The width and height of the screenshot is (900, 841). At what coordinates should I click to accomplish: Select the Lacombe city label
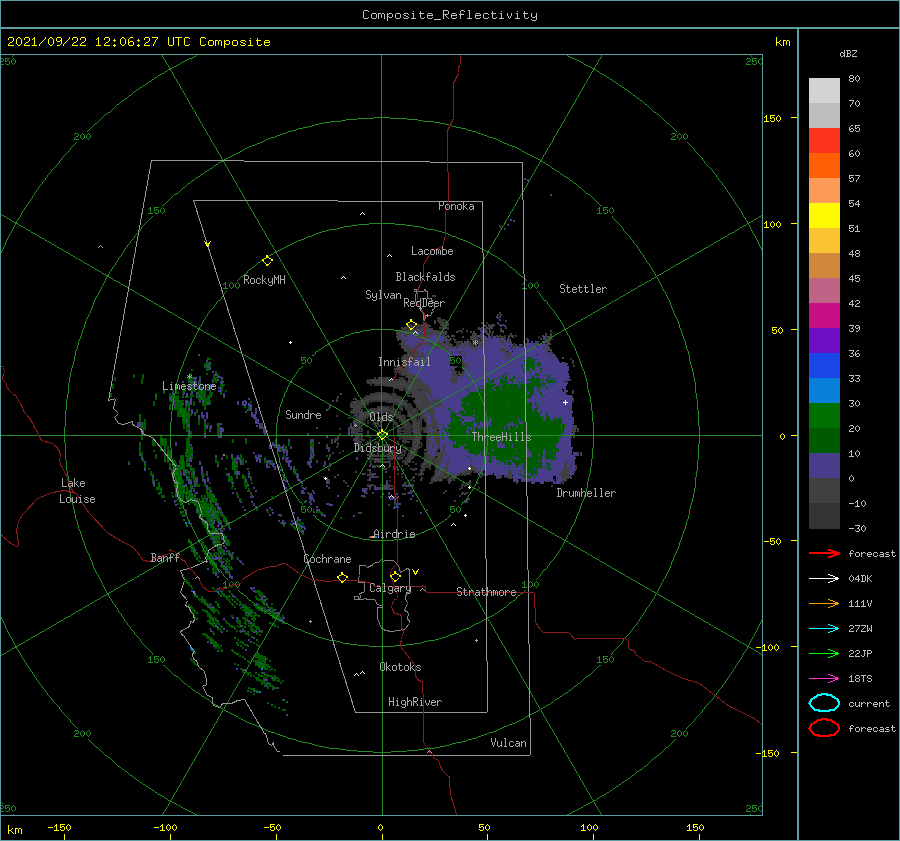click(432, 251)
